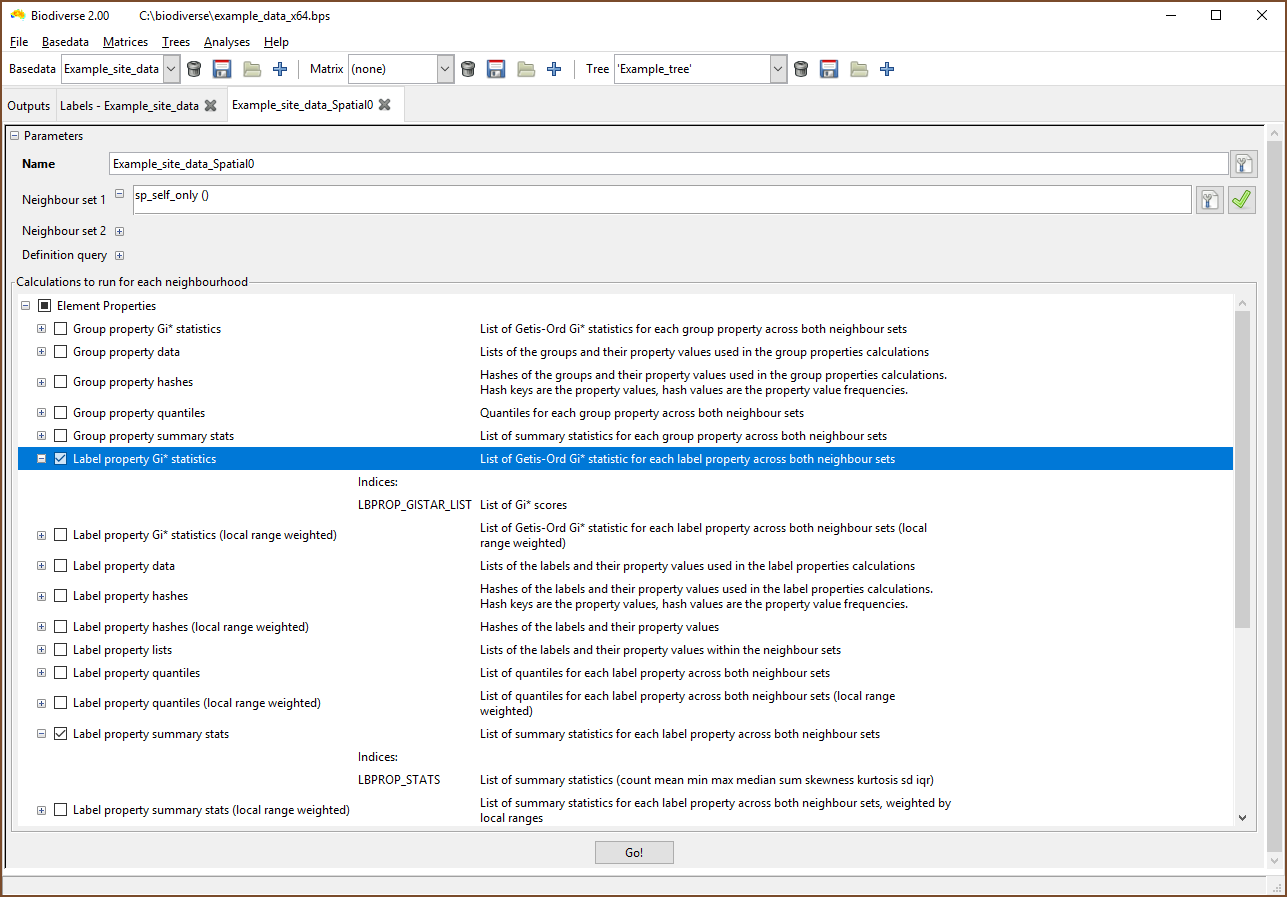Check the Label property quantiles calculation
Image resolution: width=1287 pixels, height=897 pixels.
60,672
